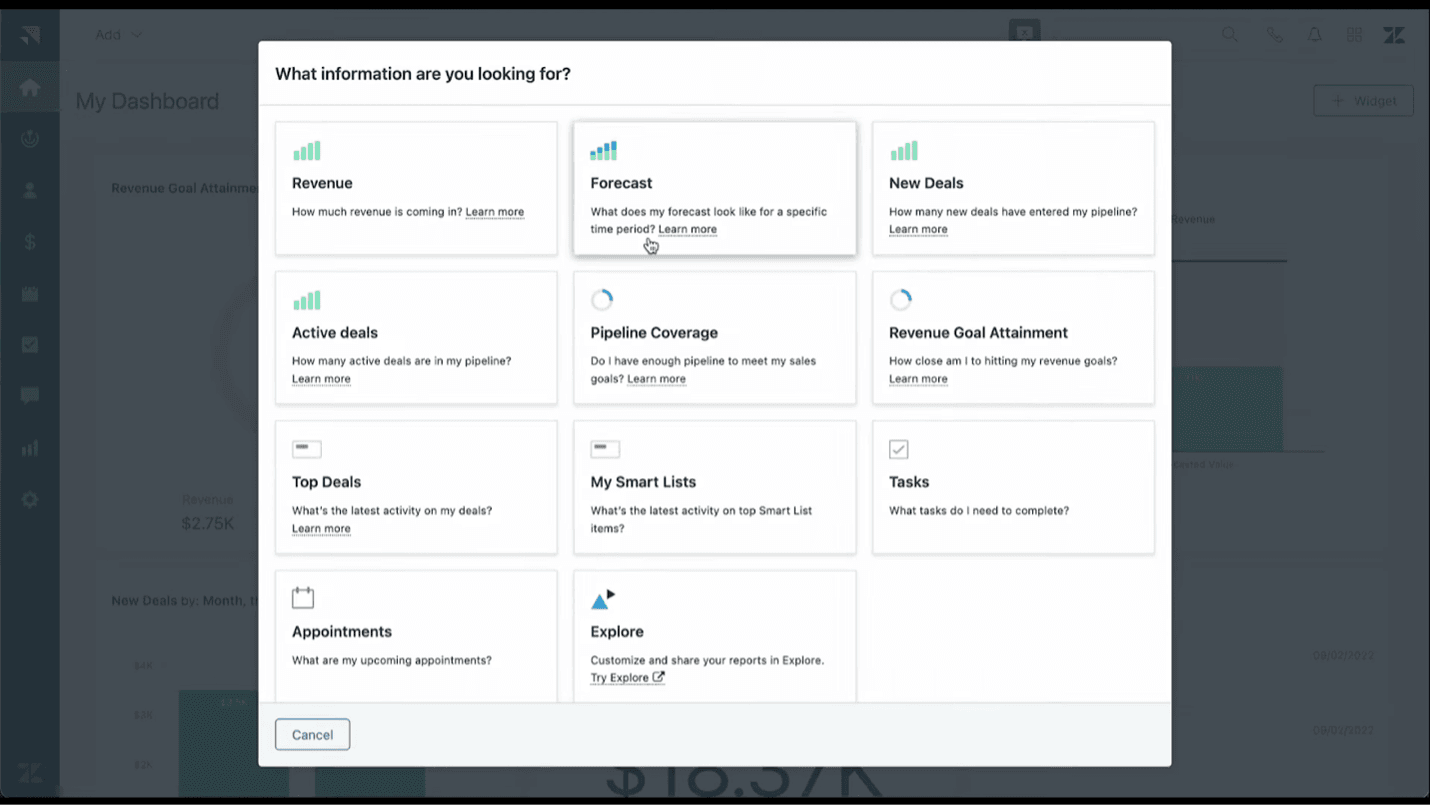Image resolution: width=1430 pixels, height=809 pixels.
Task: Follow the Try Explore external link
Action: (x=627, y=678)
